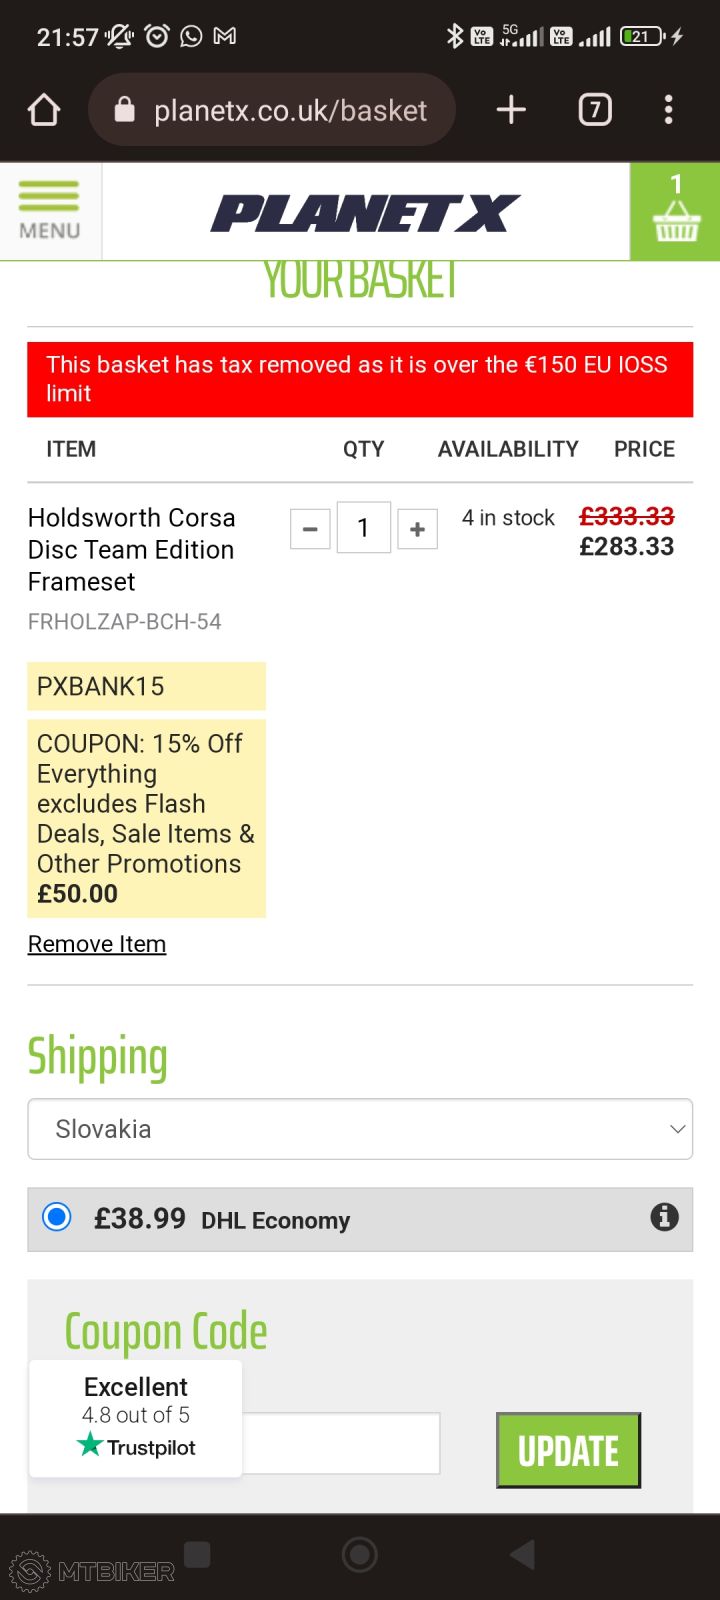Open the hamburger MENU
720x1600 pixels.
49,211
